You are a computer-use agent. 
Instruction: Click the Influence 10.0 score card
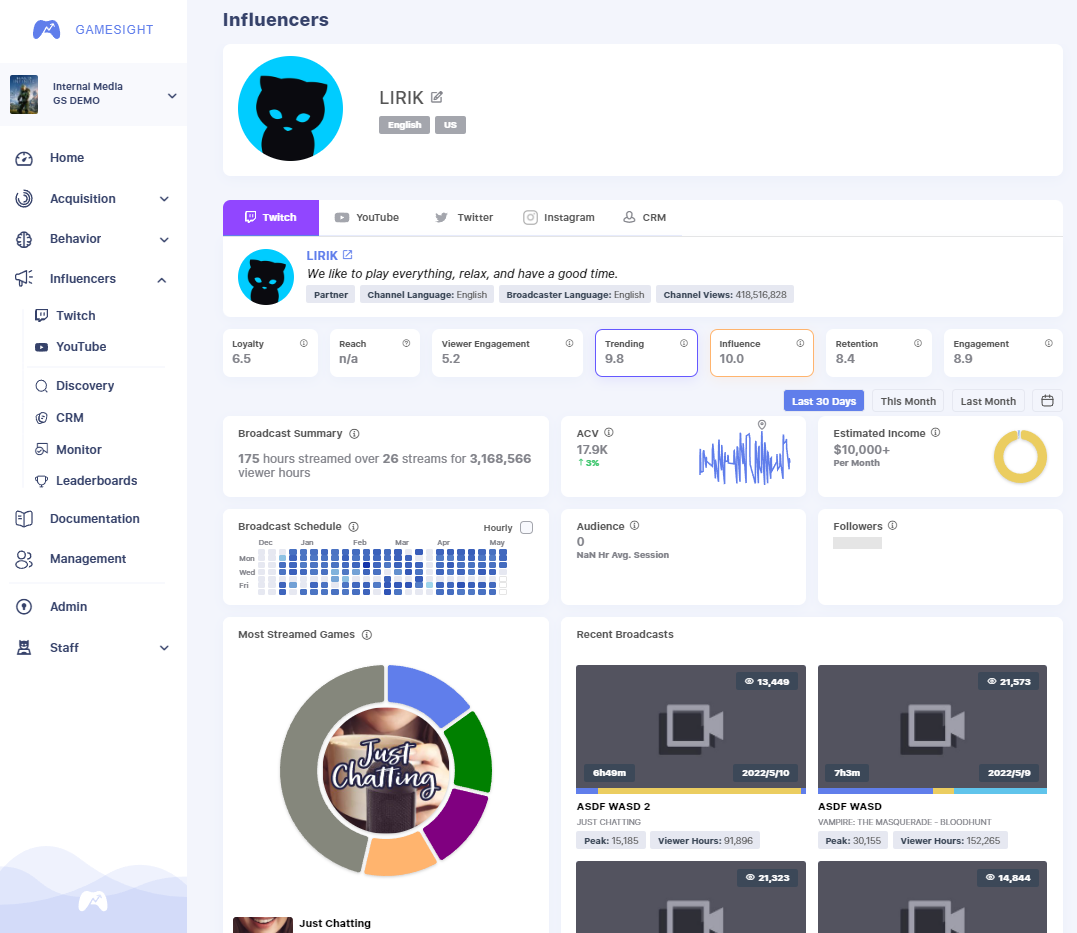tap(762, 352)
